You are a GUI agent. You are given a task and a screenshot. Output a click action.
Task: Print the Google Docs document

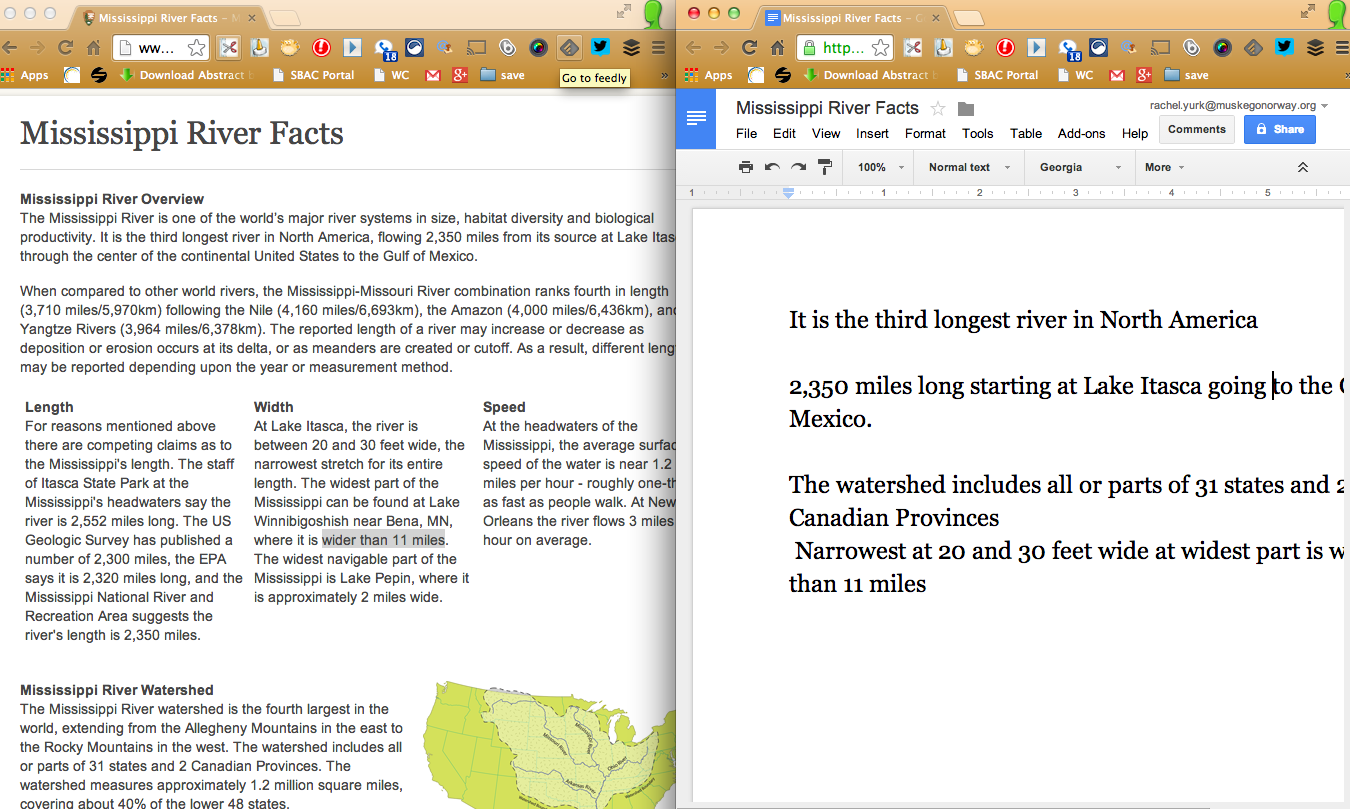click(x=745, y=167)
